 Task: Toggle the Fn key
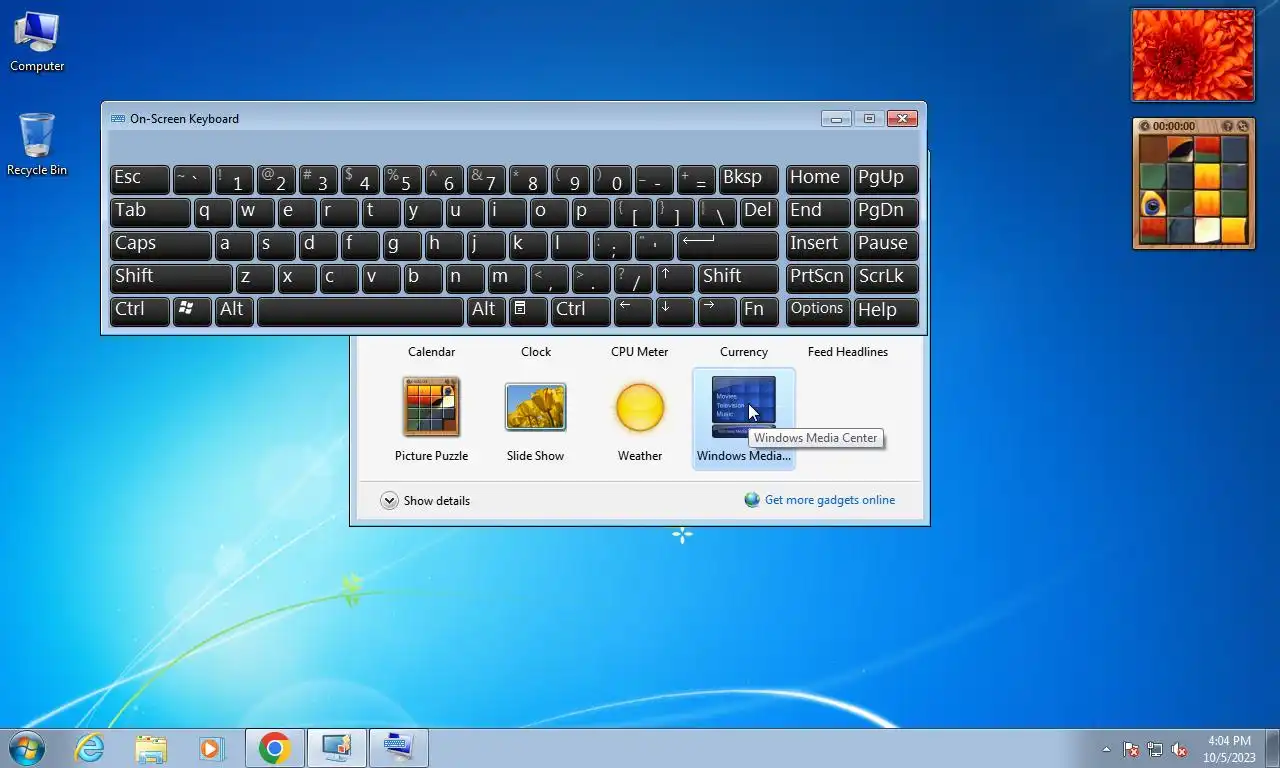point(759,311)
